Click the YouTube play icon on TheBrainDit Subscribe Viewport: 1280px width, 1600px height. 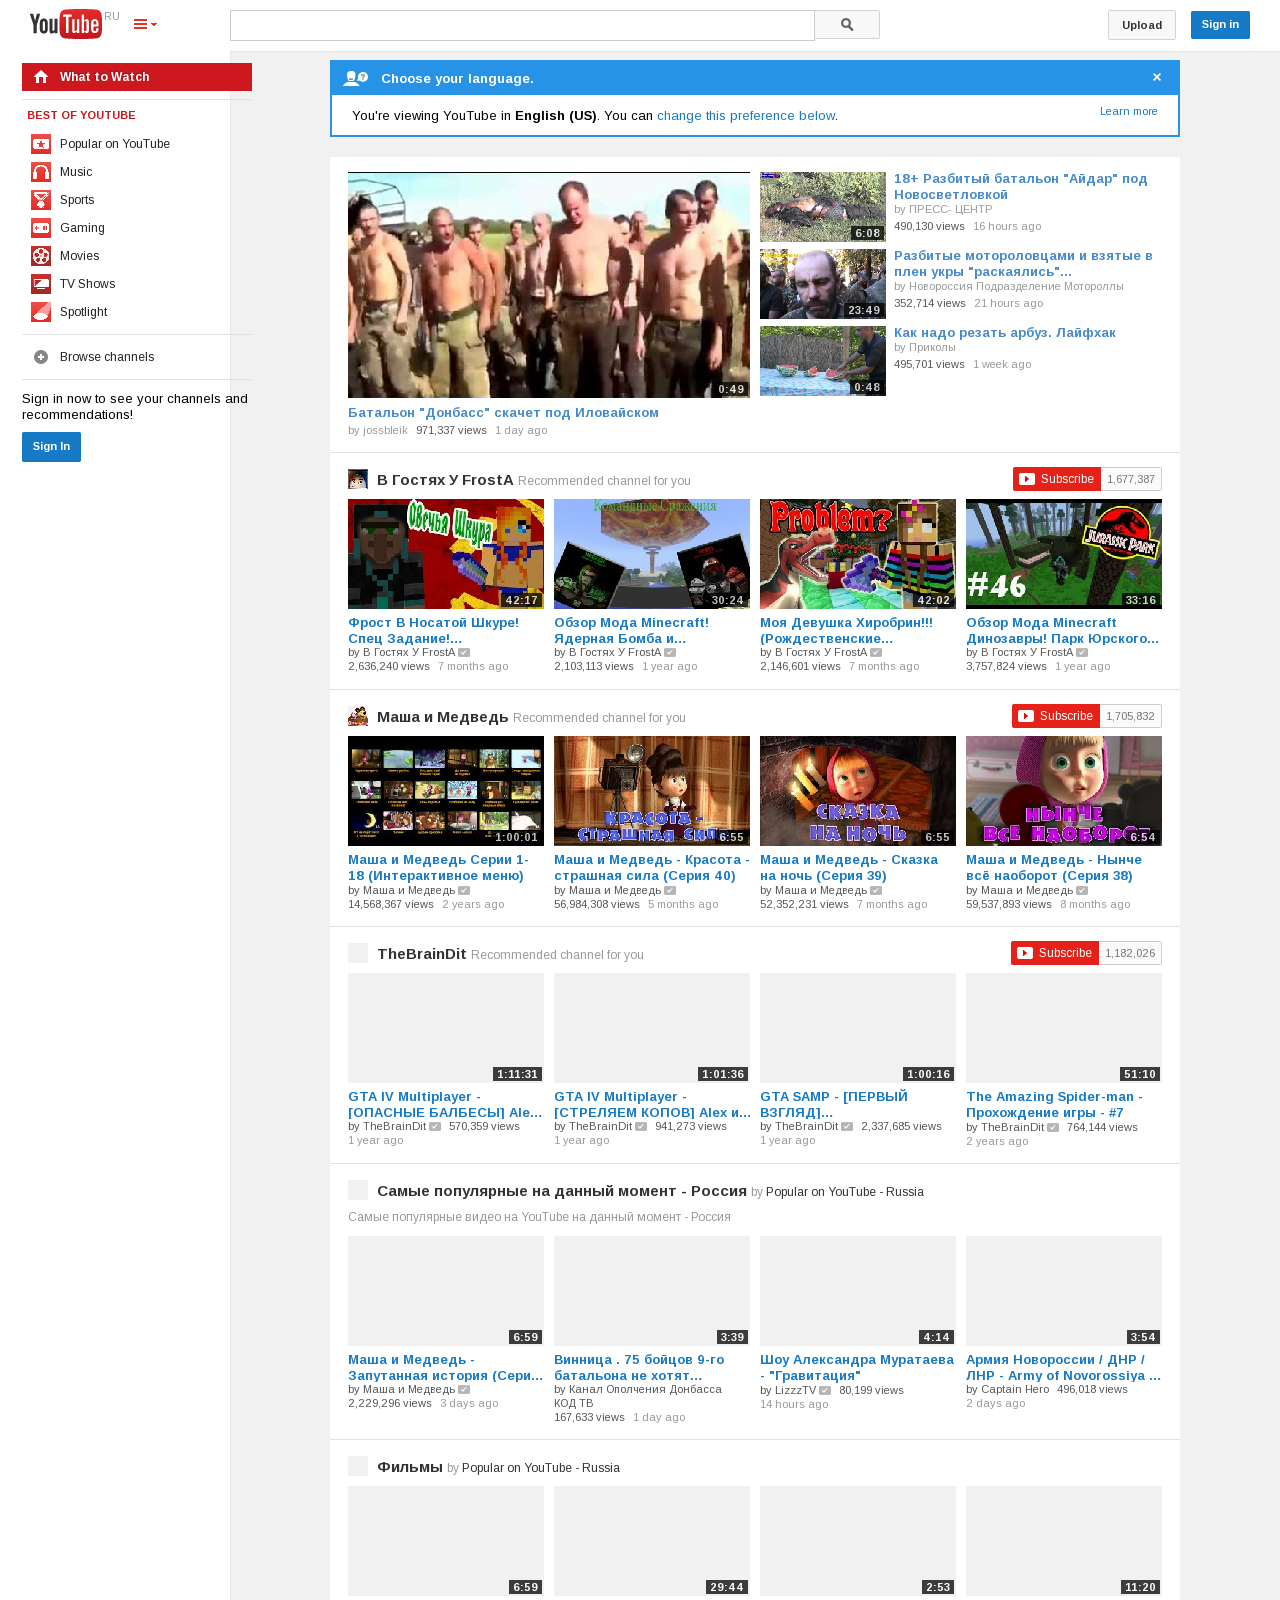pyautogui.click(x=1025, y=953)
